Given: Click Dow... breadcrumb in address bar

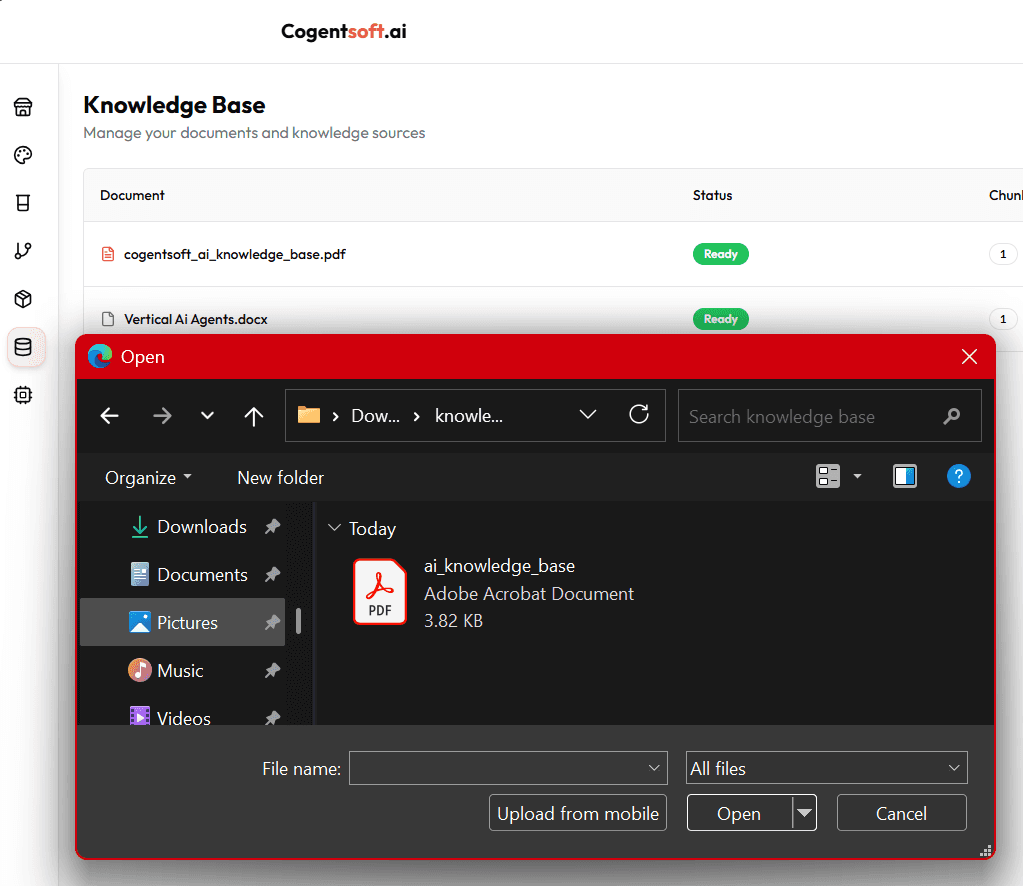Looking at the screenshot, I should [375, 416].
